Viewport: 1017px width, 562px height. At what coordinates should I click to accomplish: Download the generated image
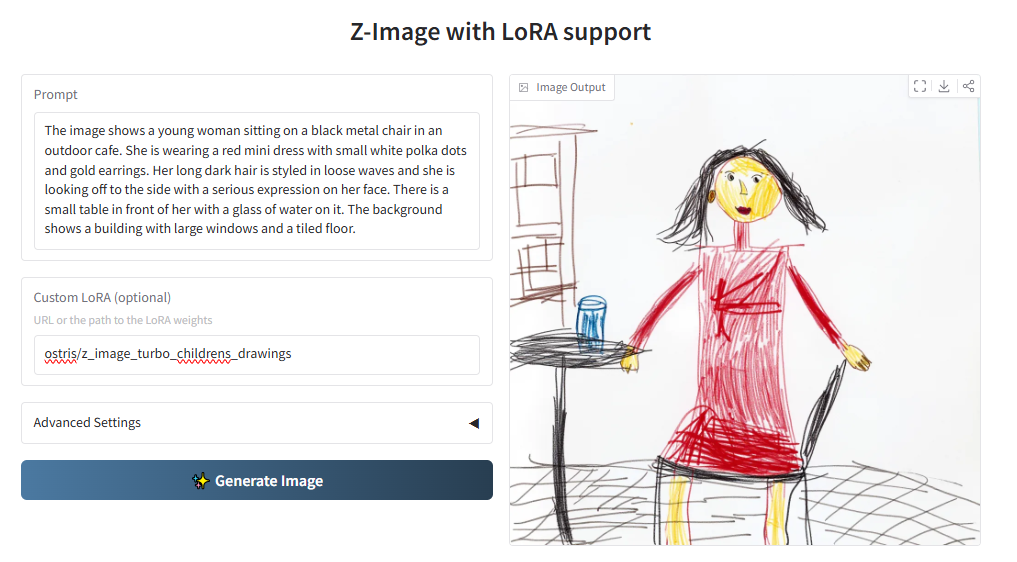(944, 86)
